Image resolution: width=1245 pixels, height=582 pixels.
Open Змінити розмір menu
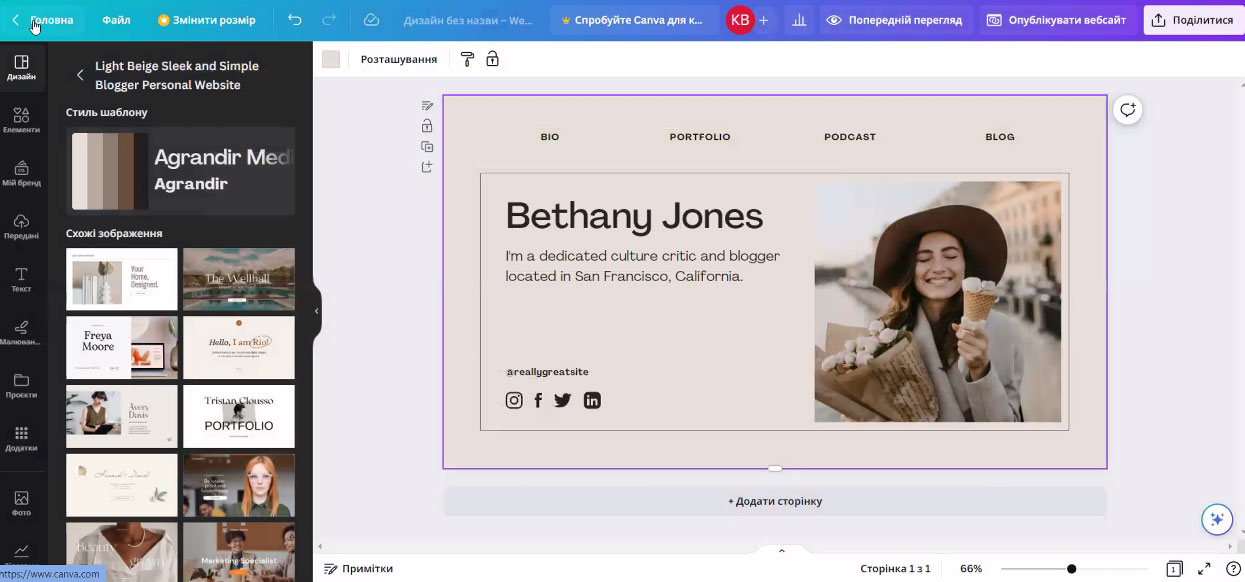pos(207,20)
